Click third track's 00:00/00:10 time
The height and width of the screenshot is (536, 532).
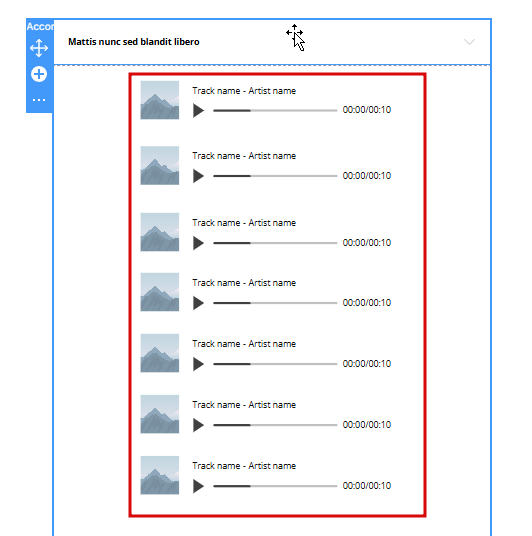(x=367, y=243)
